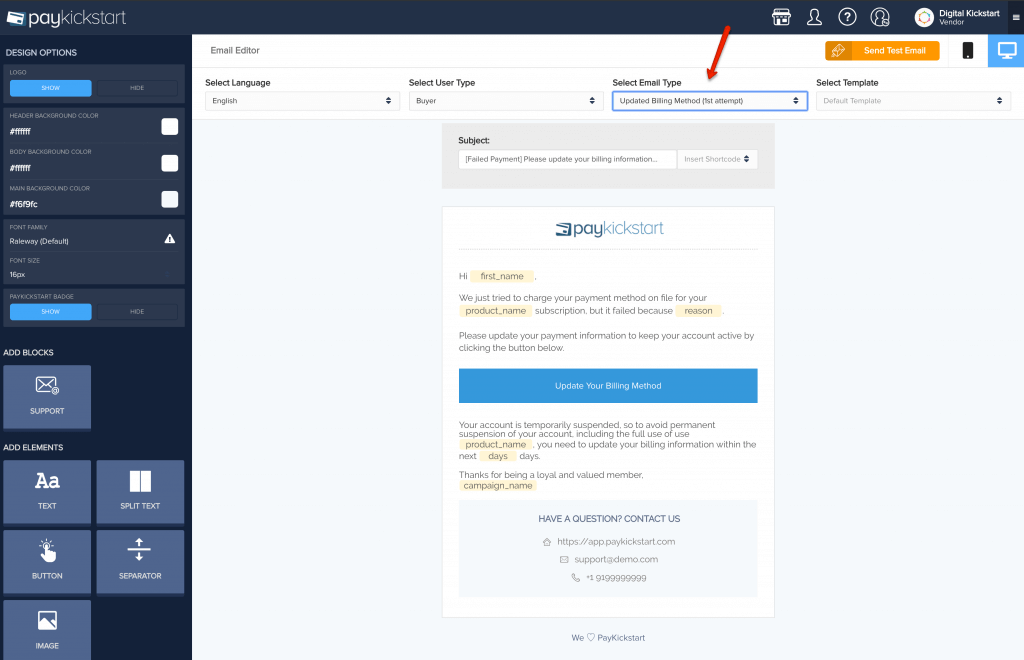Viewport: 1024px width, 660px height.
Task: Add a Separator element
Action: (x=140, y=561)
